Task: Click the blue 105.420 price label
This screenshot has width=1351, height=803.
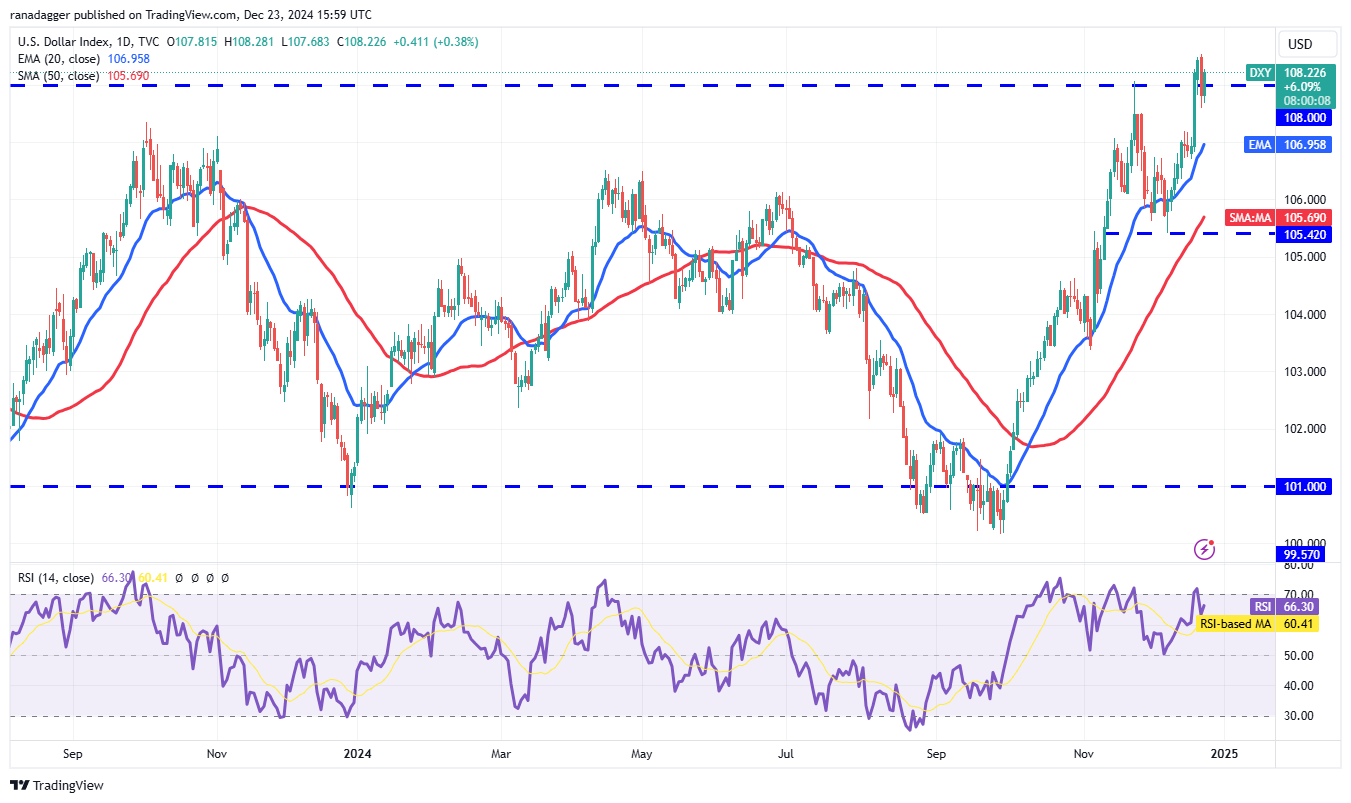Action: (x=1304, y=233)
